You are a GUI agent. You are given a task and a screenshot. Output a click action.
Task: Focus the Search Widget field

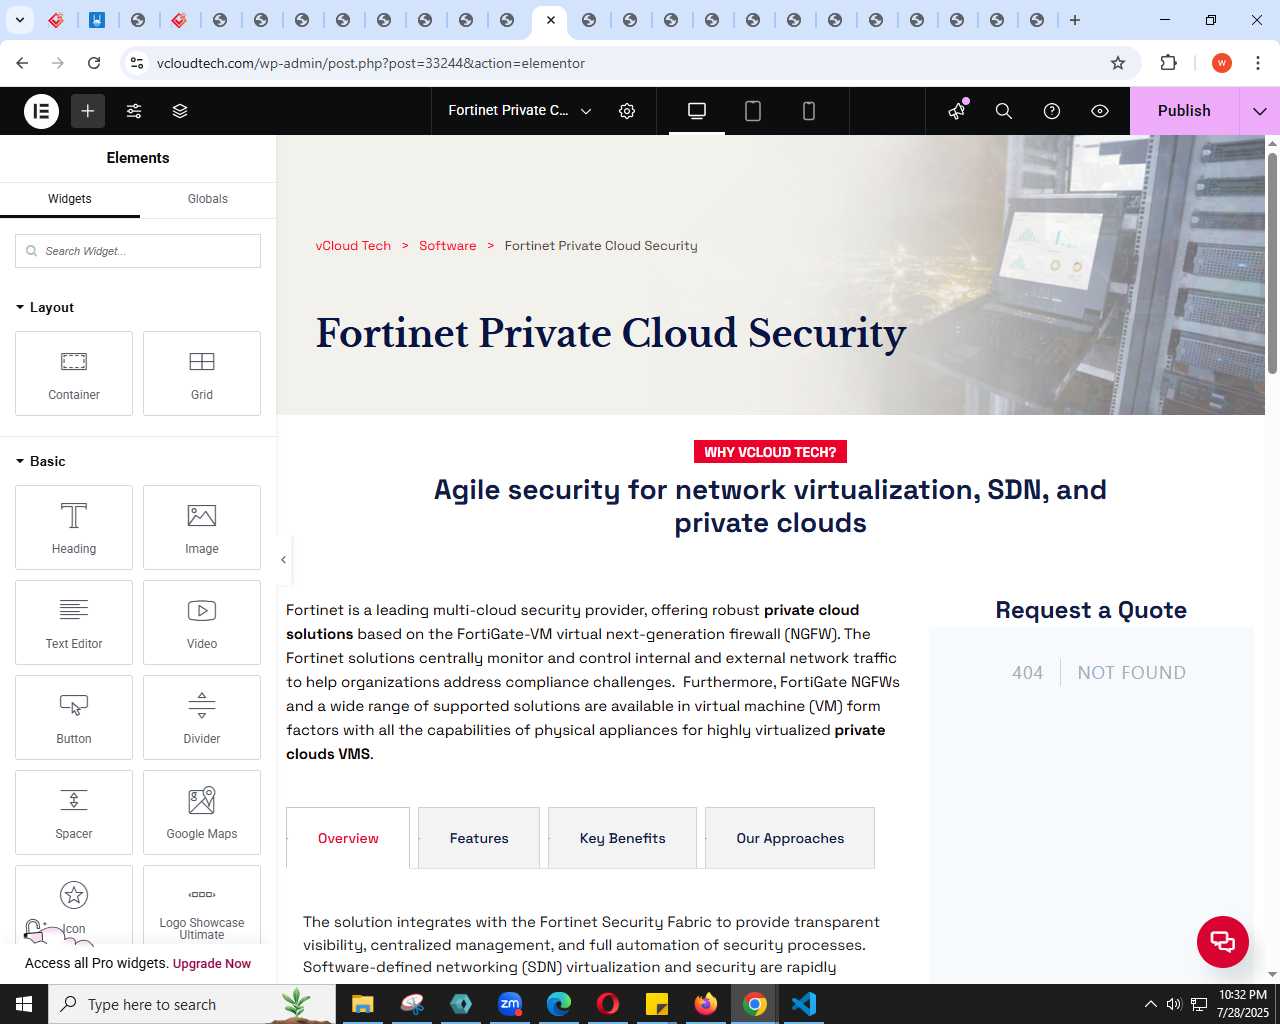[138, 251]
